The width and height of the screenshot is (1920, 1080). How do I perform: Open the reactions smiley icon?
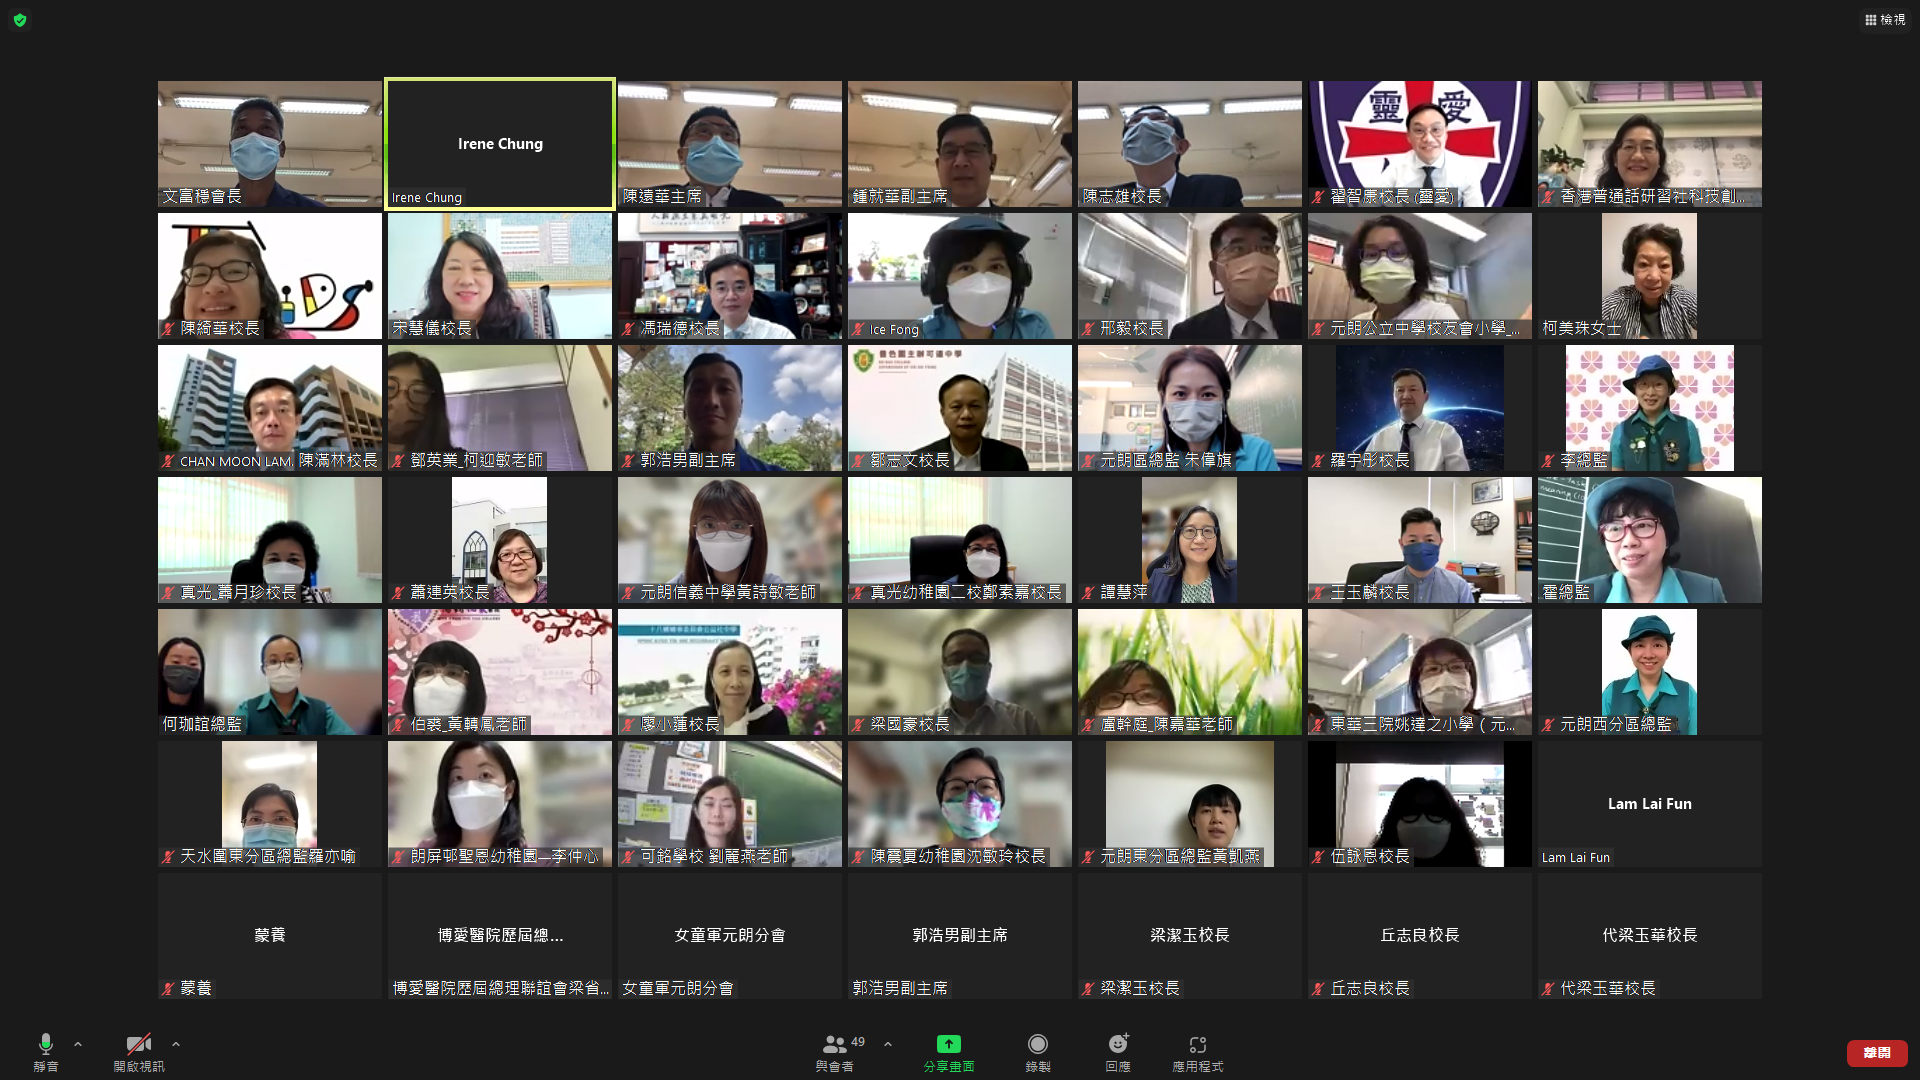[1118, 1045]
